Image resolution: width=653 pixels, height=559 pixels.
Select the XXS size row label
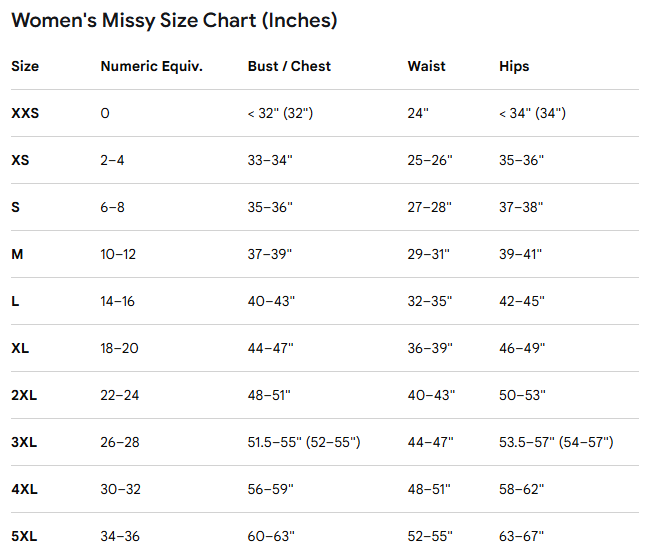point(25,113)
